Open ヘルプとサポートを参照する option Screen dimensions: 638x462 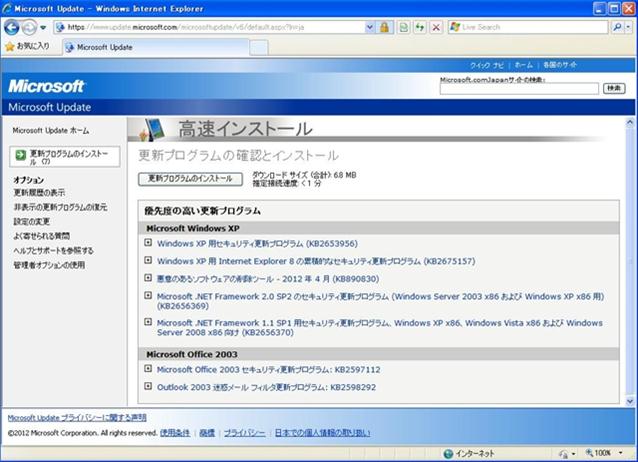click(x=54, y=251)
